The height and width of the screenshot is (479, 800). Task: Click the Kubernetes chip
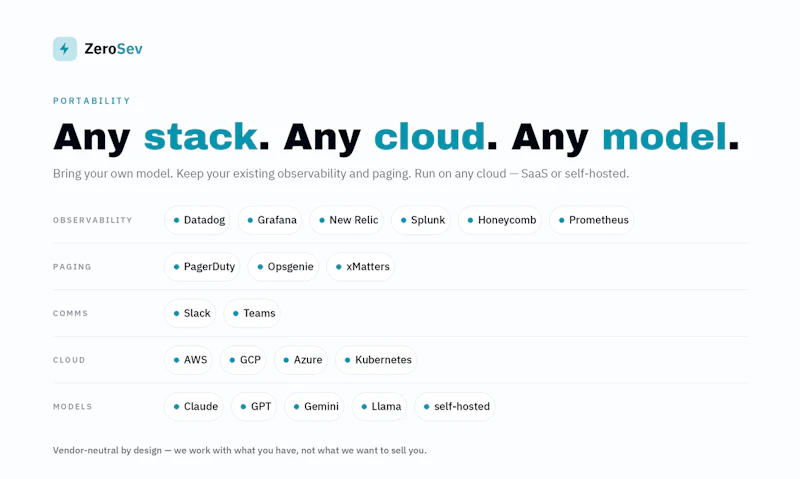tap(376, 360)
